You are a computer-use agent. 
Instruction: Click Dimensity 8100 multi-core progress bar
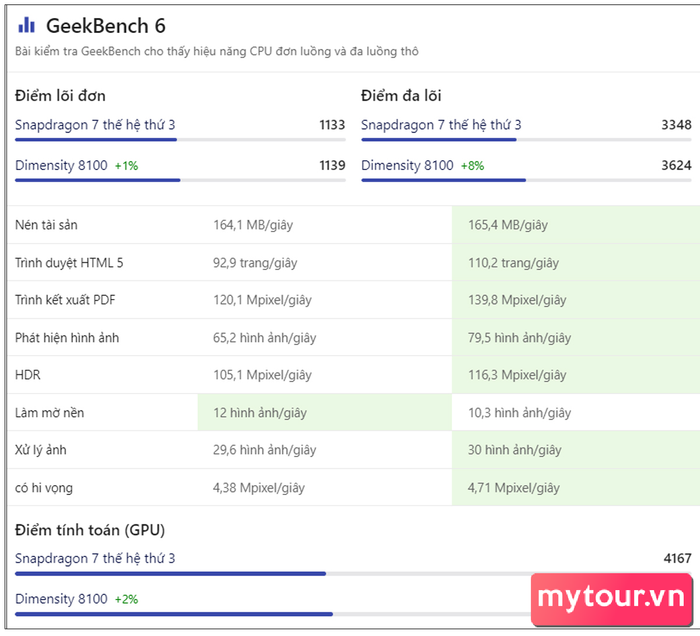pos(526,180)
